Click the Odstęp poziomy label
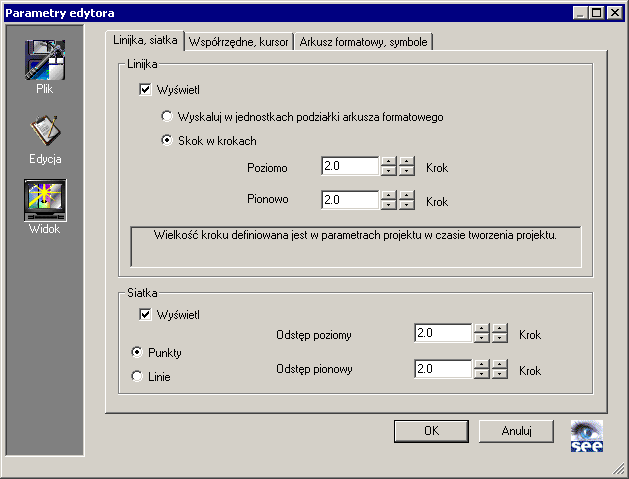Viewport: 629px width, 479px height. 314,335
